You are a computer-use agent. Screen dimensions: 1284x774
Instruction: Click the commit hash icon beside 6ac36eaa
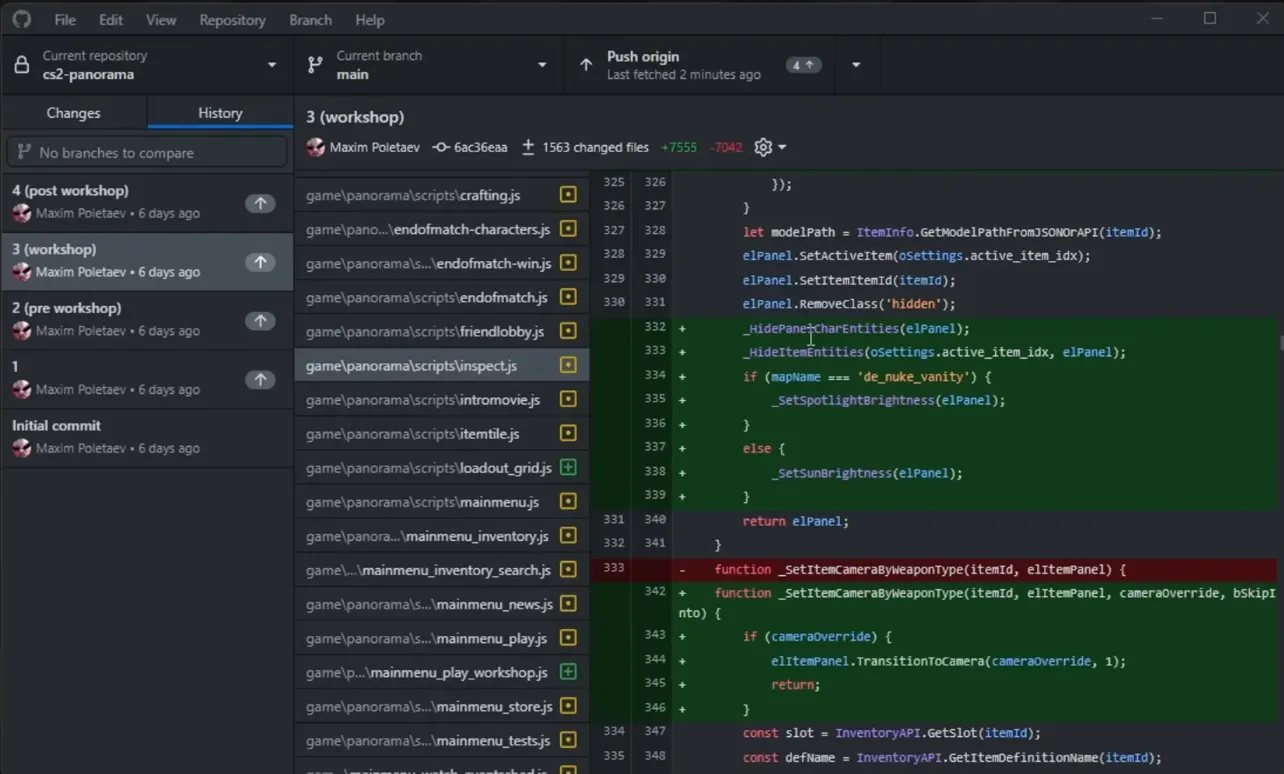pos(441,147)
